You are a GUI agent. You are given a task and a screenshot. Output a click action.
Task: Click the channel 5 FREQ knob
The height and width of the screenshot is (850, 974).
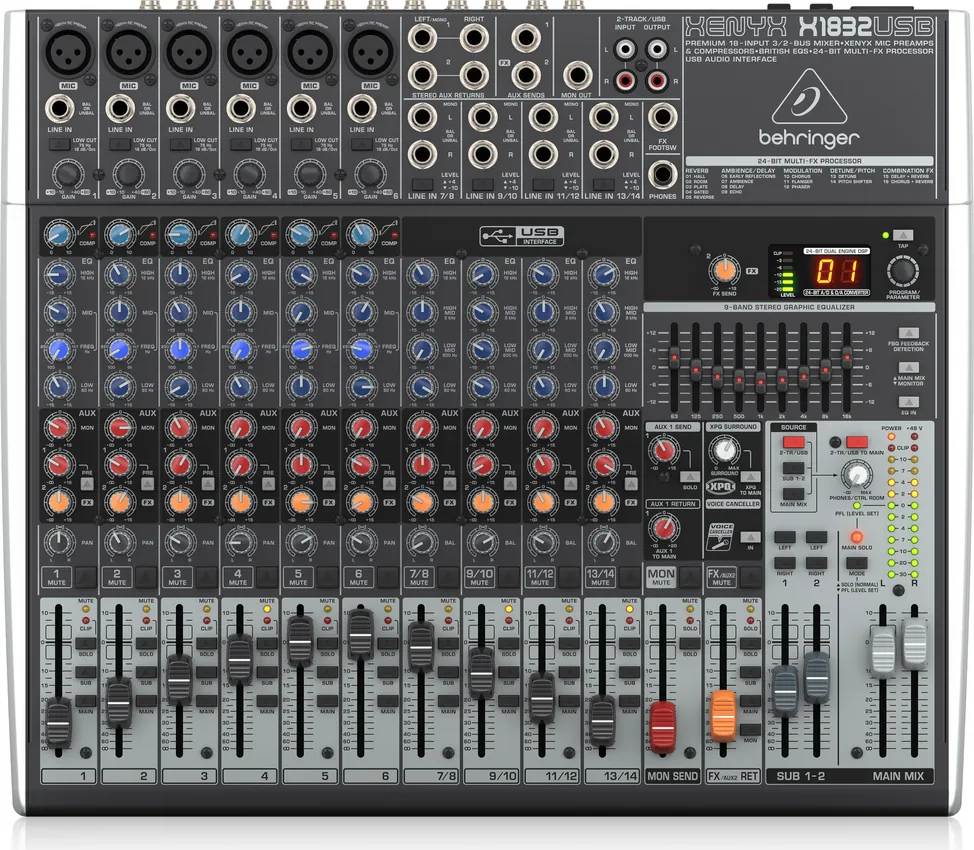(301, 350)
